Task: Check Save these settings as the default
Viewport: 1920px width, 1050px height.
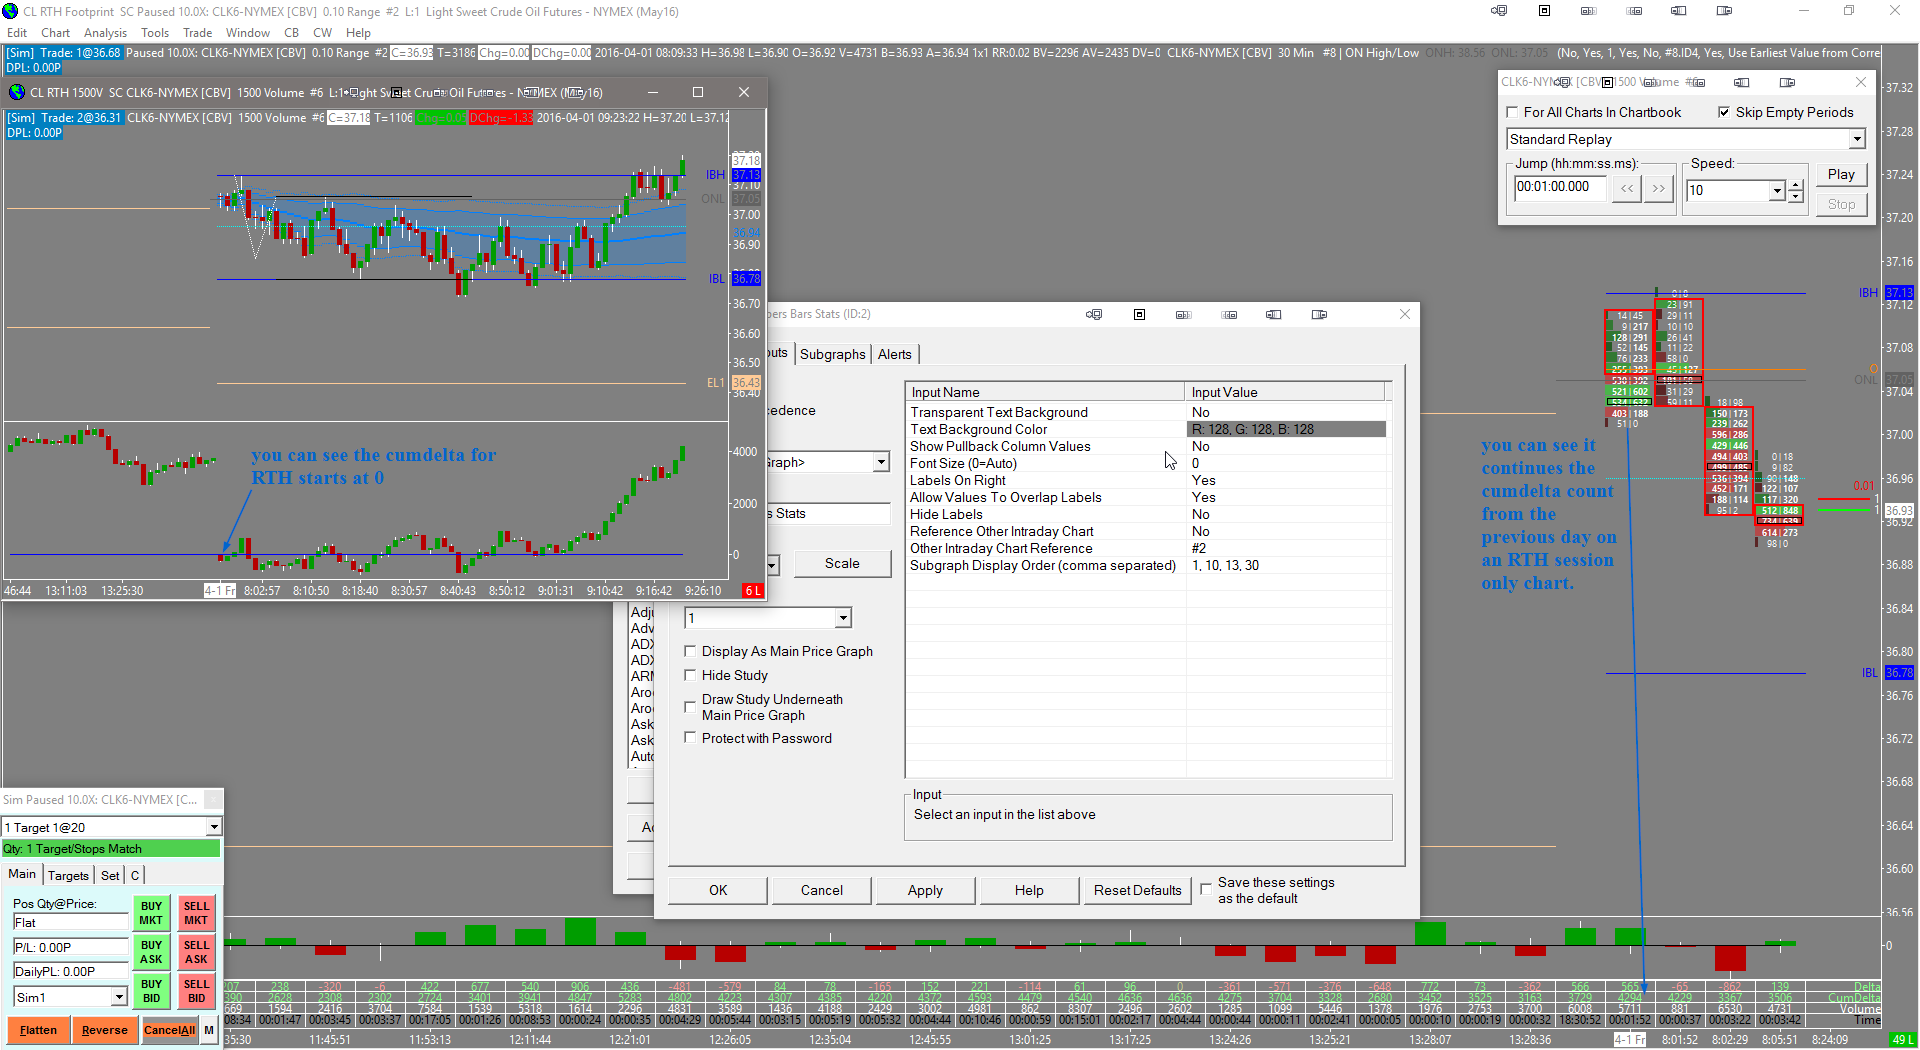Action: coord(1206,888)
